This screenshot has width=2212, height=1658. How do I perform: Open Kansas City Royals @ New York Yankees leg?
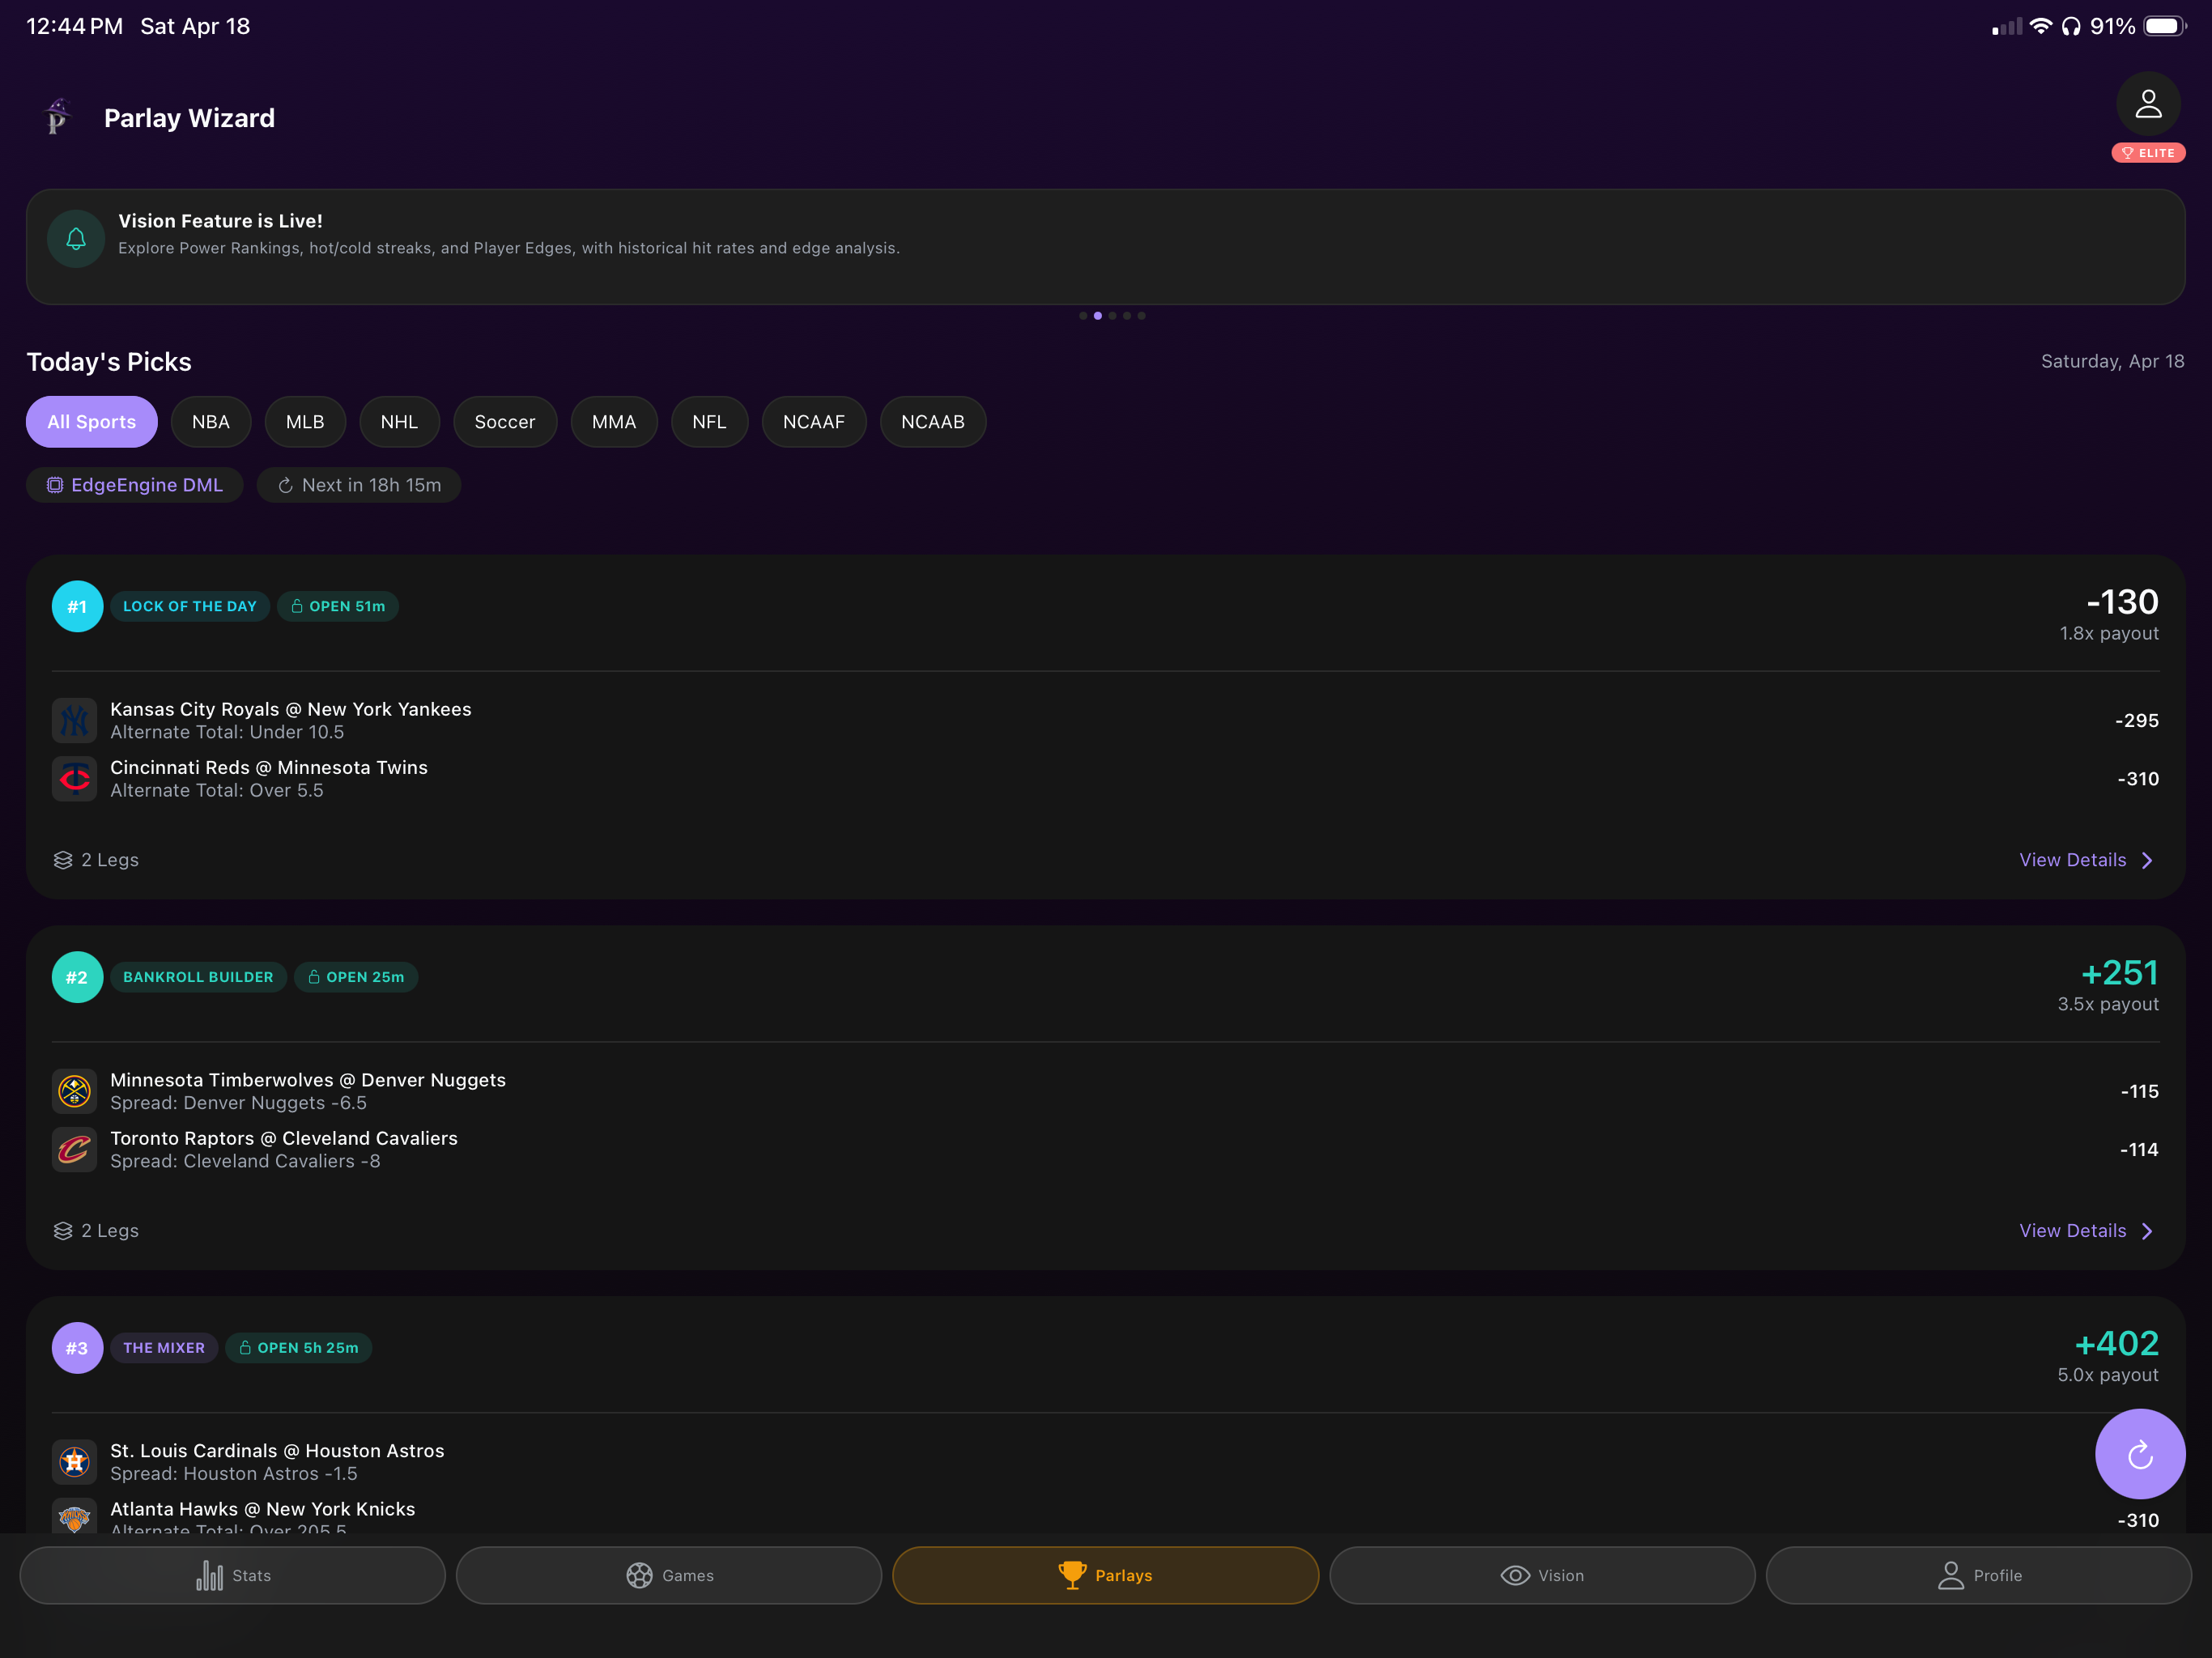[1105, 720]
